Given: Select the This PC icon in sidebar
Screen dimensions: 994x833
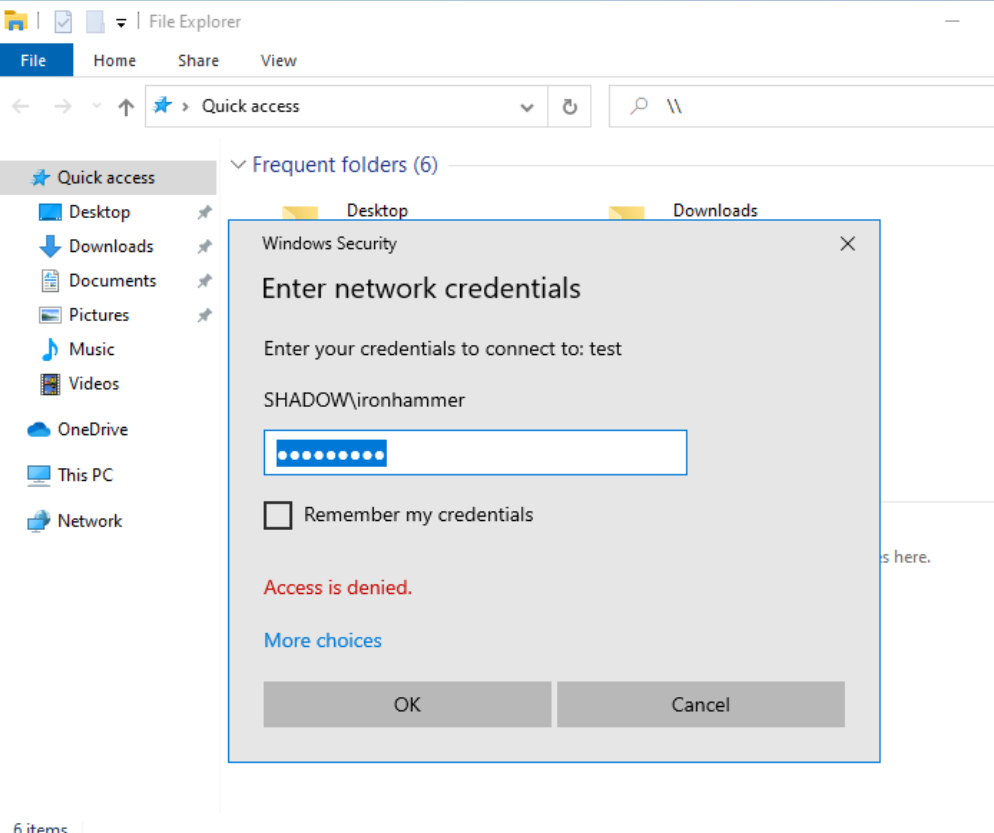Looking at the screenshot, I should 39,475.
